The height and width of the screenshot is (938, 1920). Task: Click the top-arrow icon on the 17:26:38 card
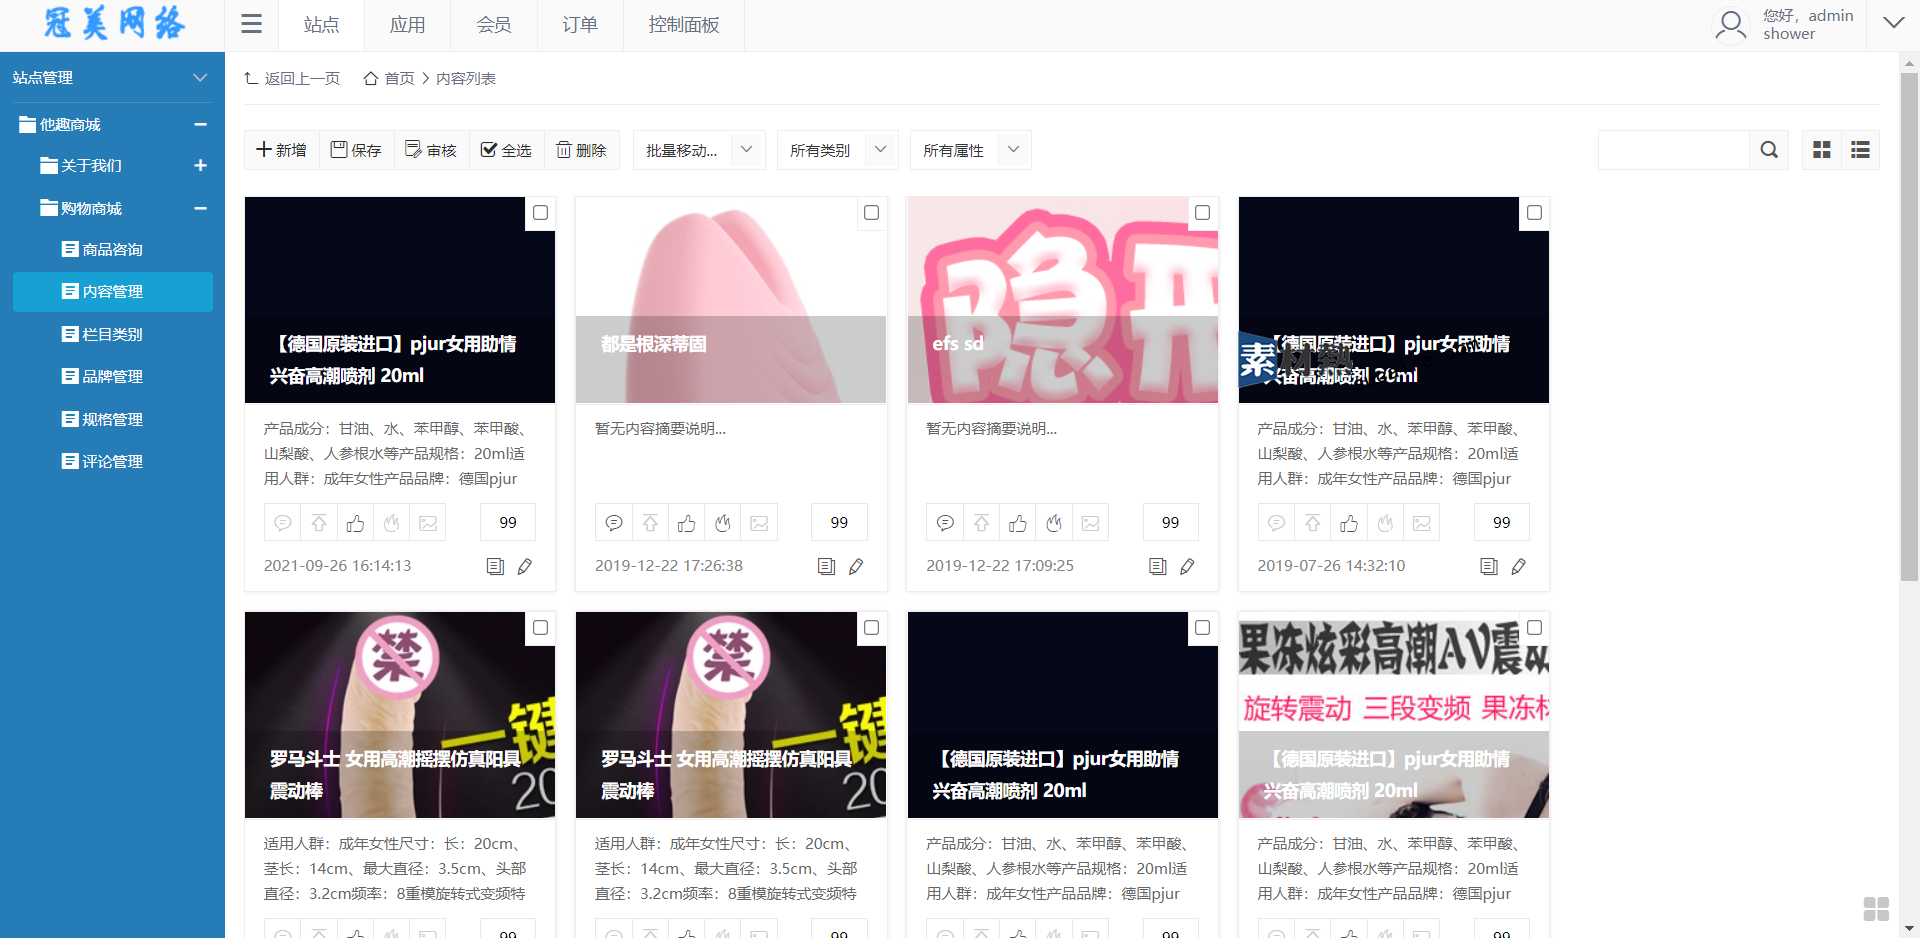pyautogui.click(x=650, y=523)
